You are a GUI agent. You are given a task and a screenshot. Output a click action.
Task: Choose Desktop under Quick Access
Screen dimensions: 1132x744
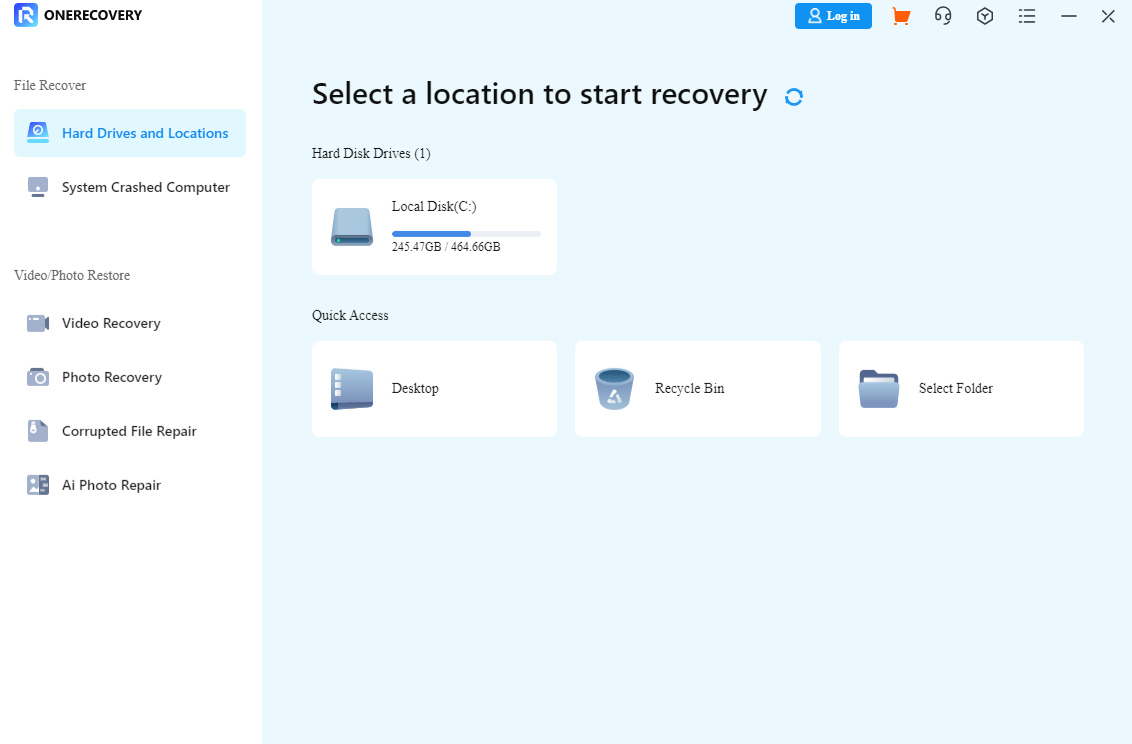(434, 389)
